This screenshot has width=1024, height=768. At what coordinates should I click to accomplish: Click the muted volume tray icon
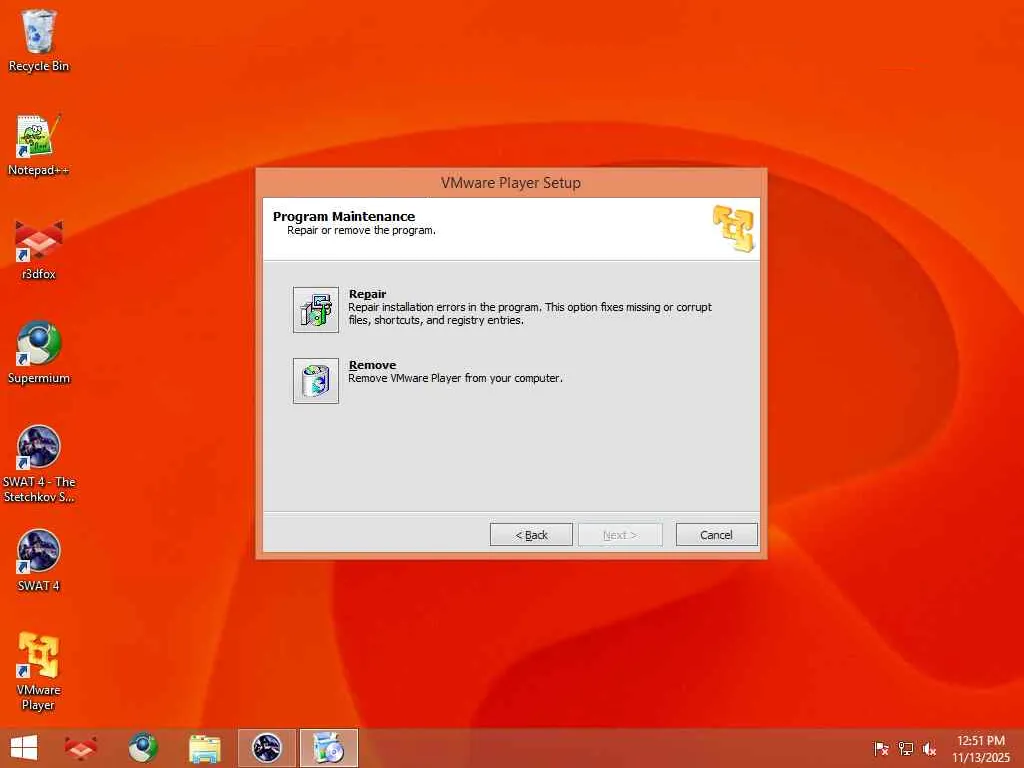(929, 748)
